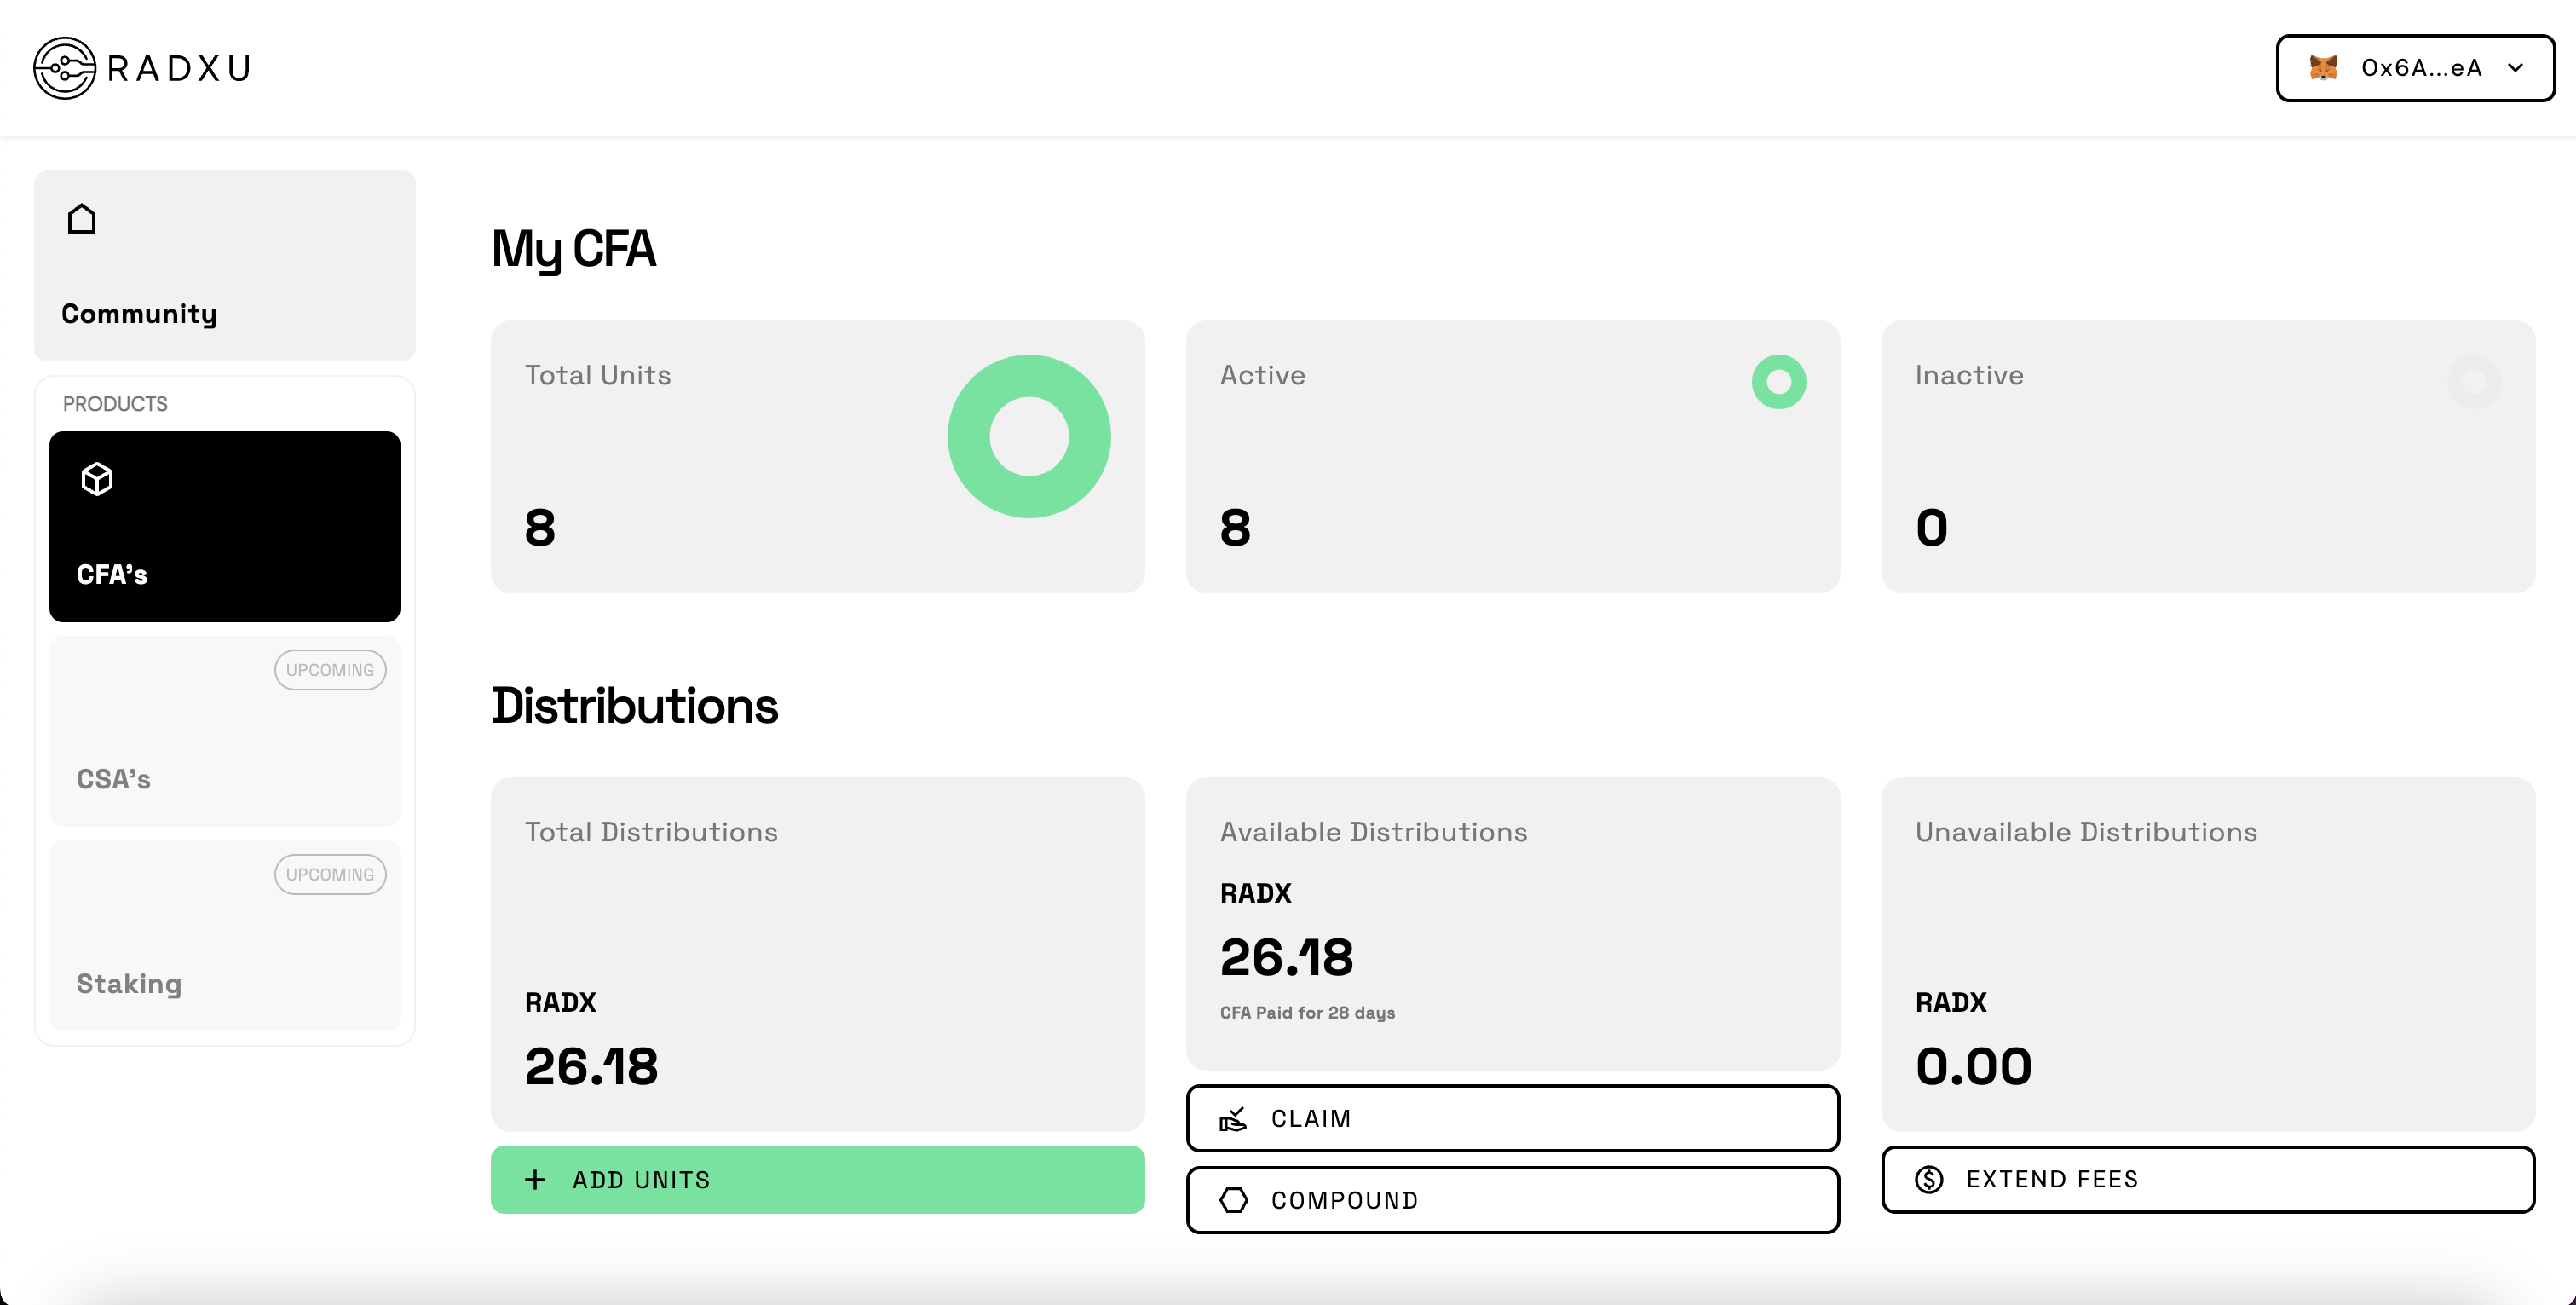Select the home icon in the sidebar
The image size is (2576, 1305).
[81, 218]
